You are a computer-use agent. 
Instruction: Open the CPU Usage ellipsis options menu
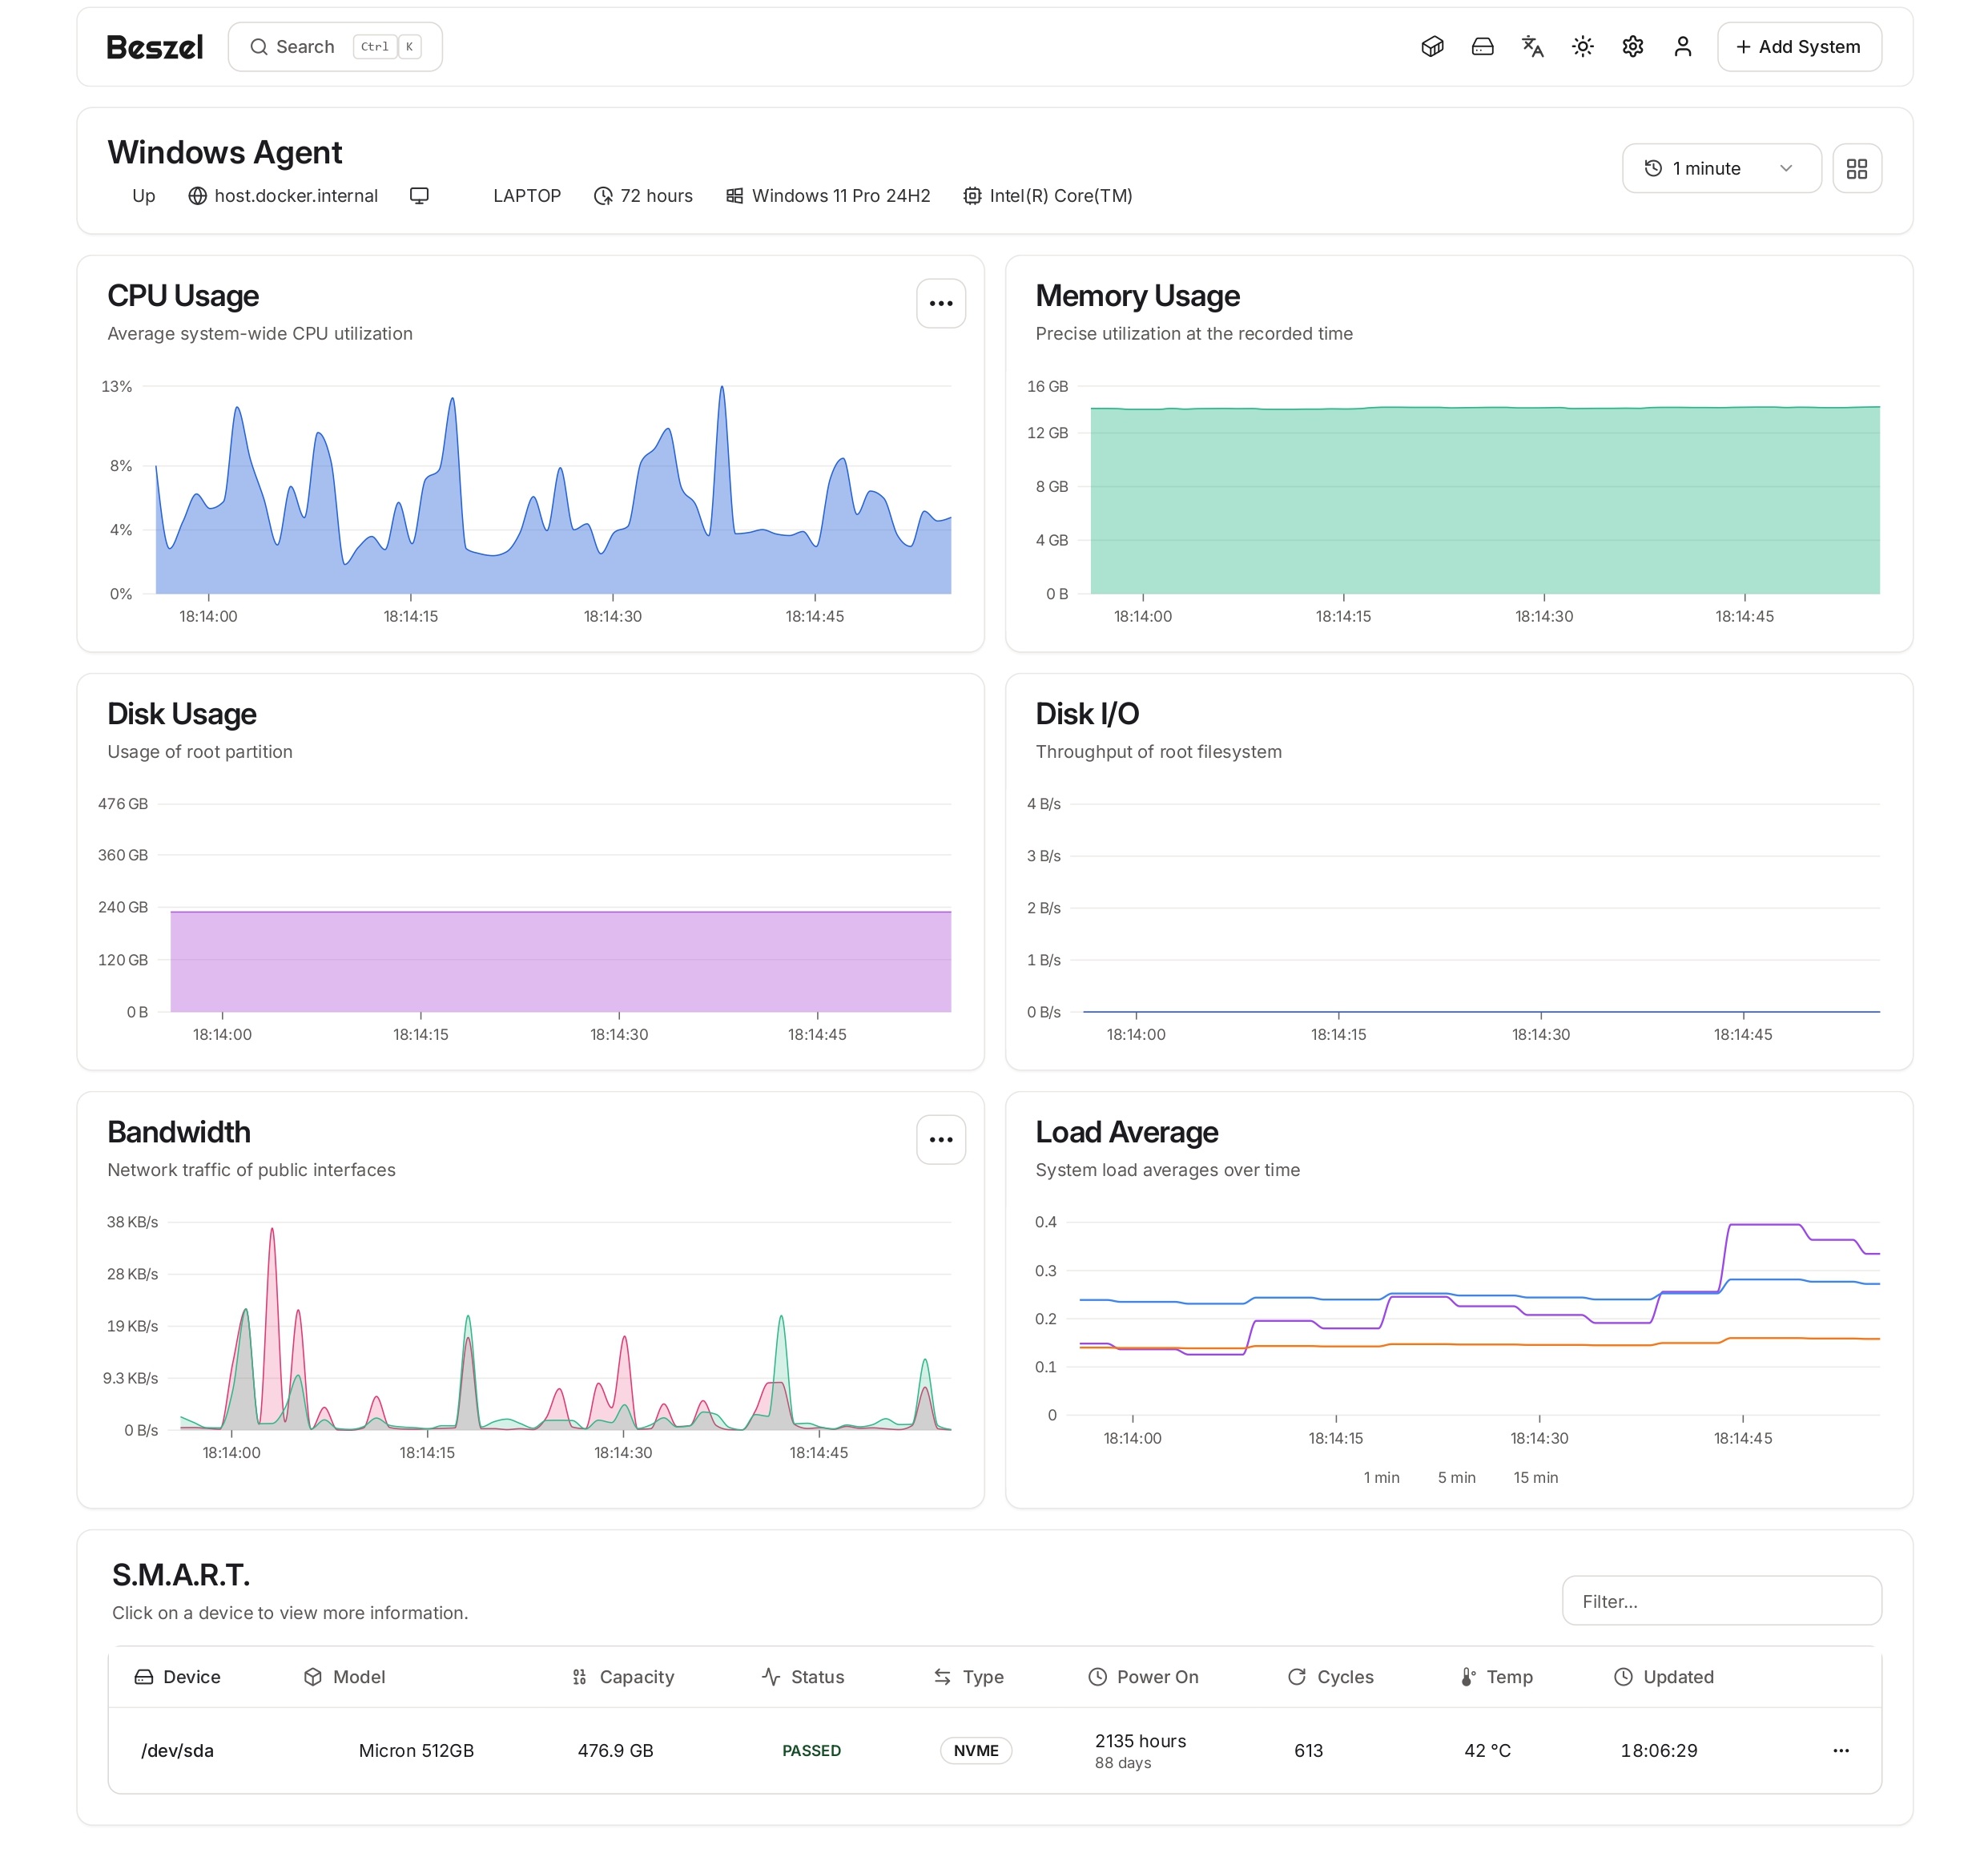pos(940,303)
